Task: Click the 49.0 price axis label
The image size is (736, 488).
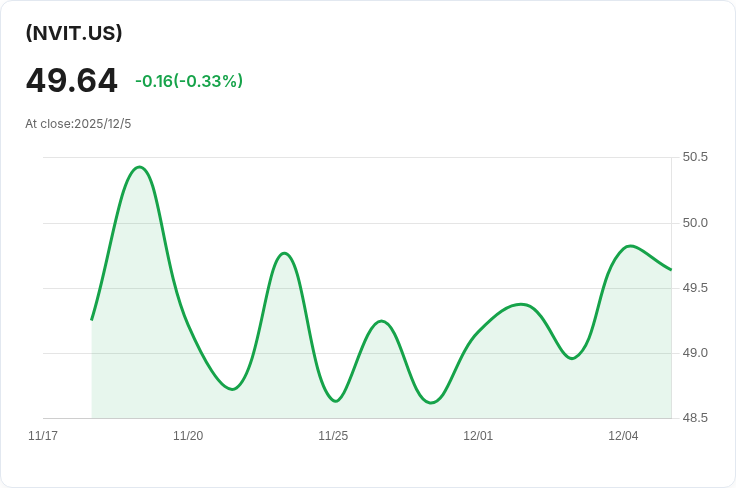Action: coord(695,353)
